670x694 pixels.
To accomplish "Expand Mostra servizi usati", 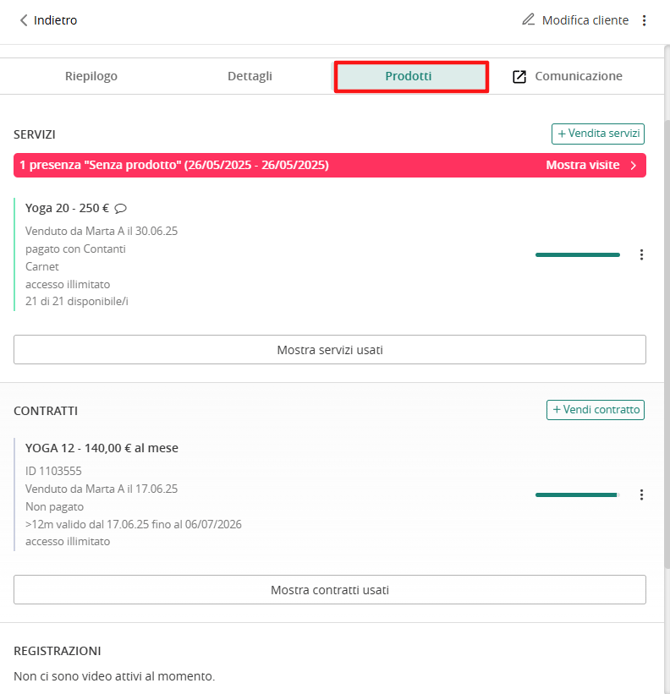I will click(x=330, y=350).
